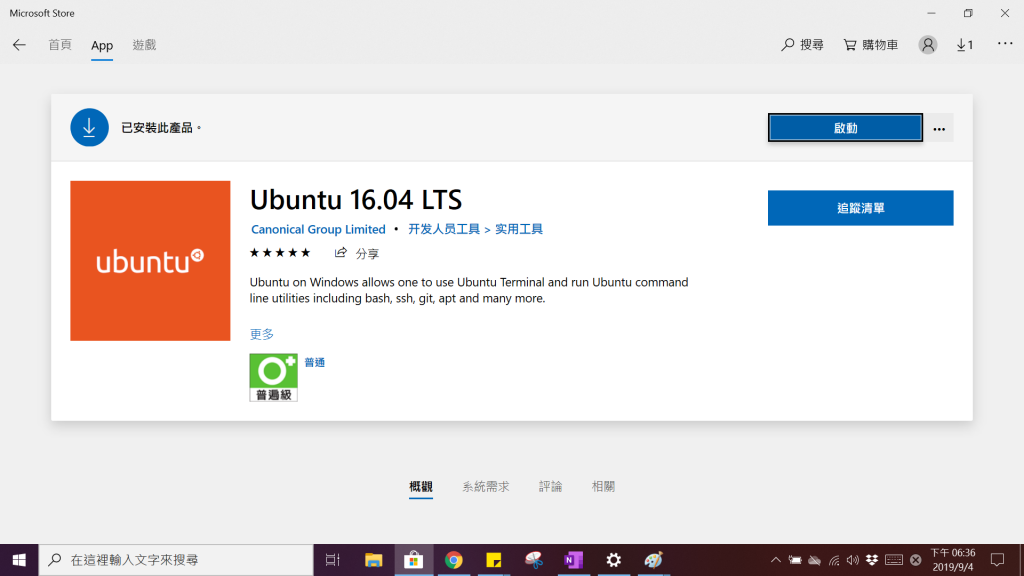Show hidden system tray icons
The image size is (1024, 576).
(x=775, y=560)
